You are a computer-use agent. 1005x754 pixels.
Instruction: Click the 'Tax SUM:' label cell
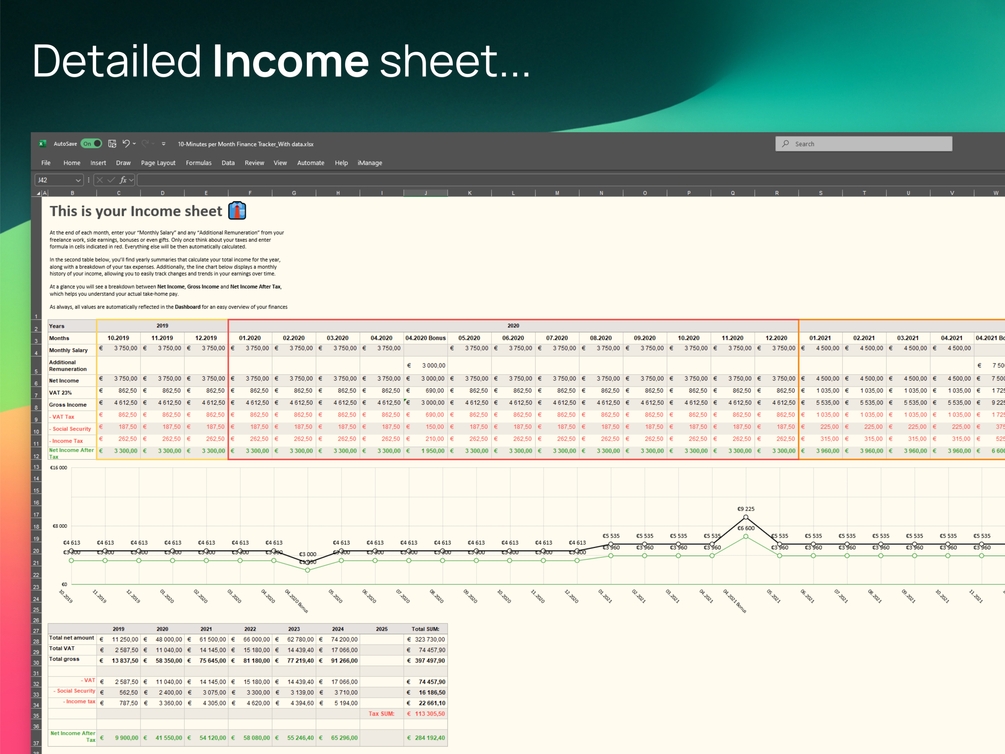(382, 714)
